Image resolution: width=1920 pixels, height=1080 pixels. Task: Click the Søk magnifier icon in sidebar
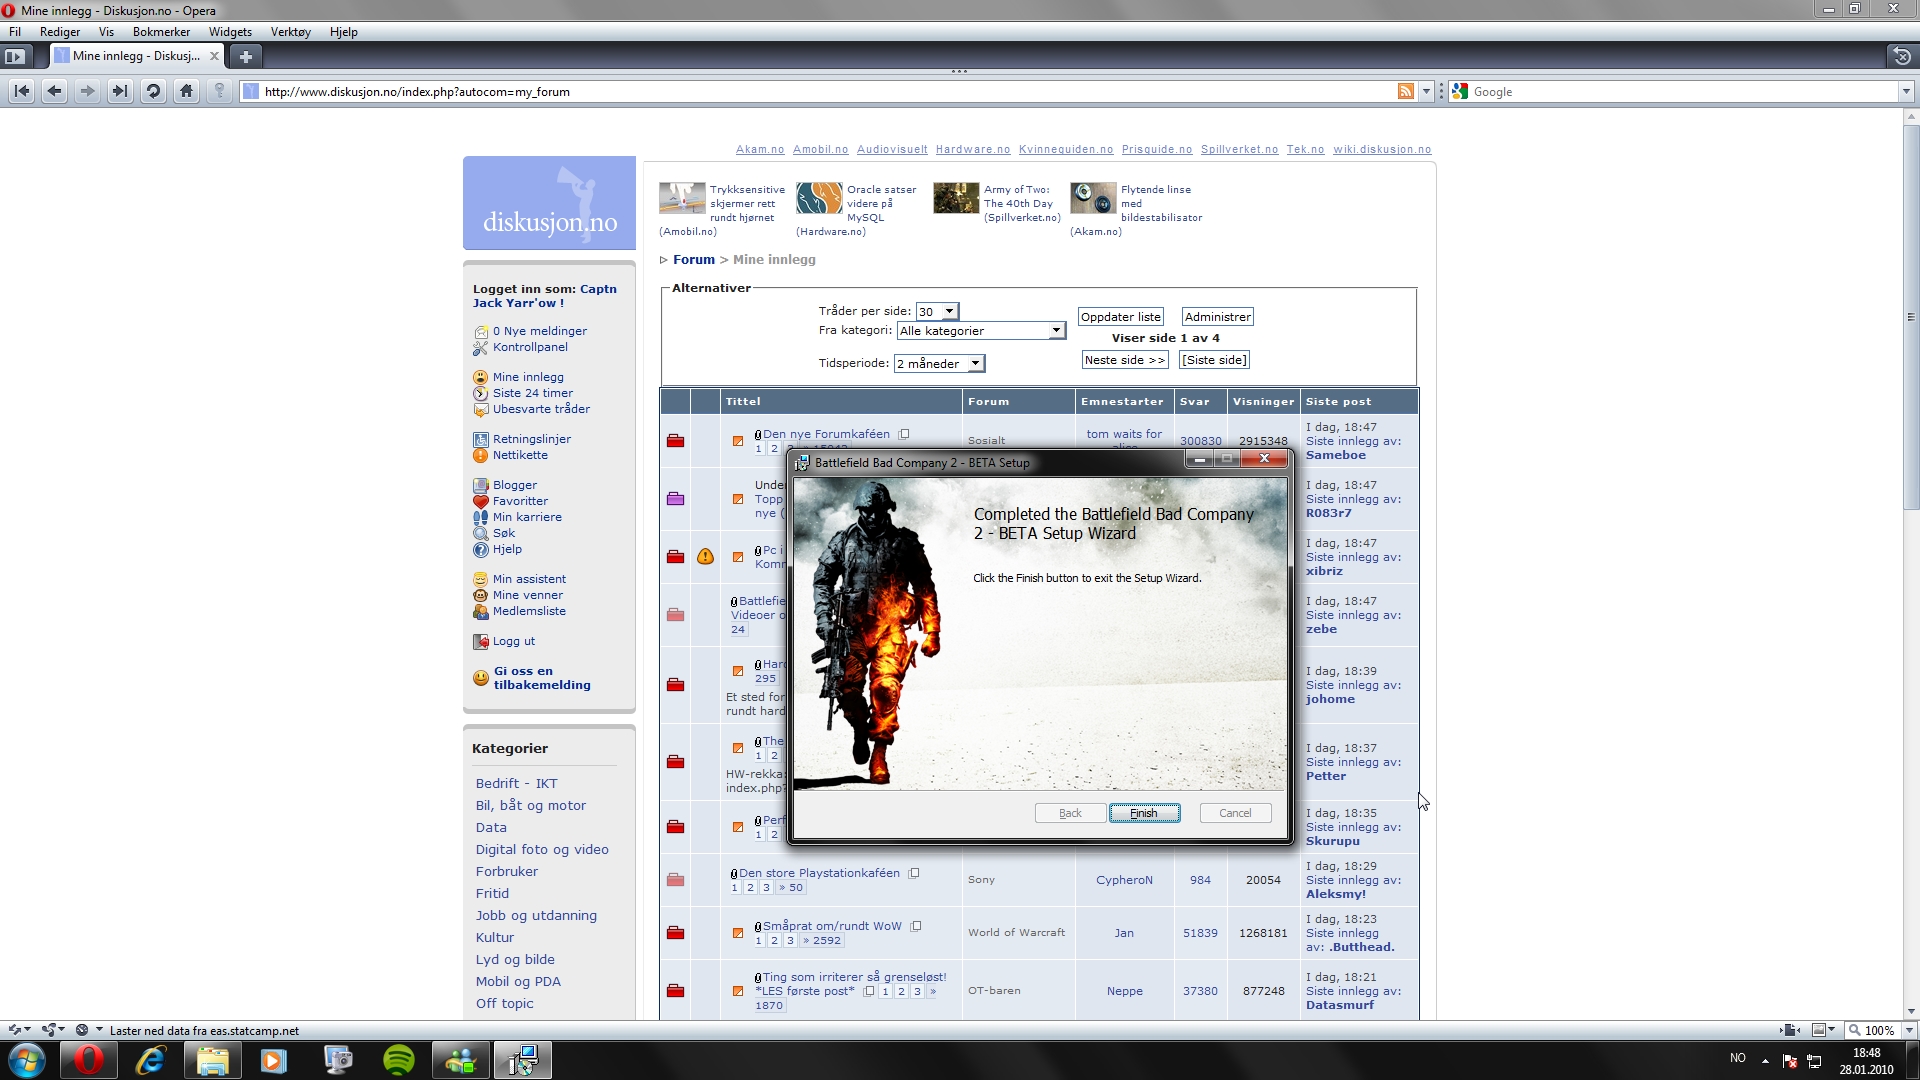481,533
